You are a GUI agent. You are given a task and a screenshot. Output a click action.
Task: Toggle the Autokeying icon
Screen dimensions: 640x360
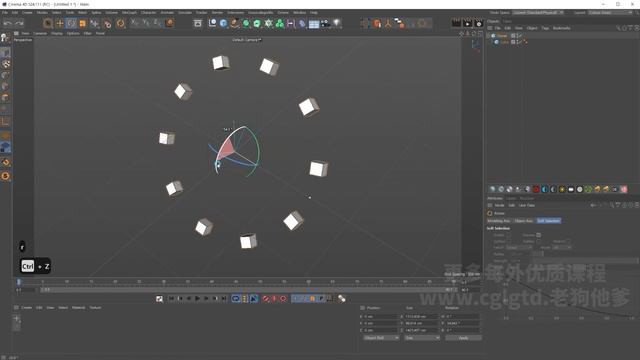[x=274, y=299]
